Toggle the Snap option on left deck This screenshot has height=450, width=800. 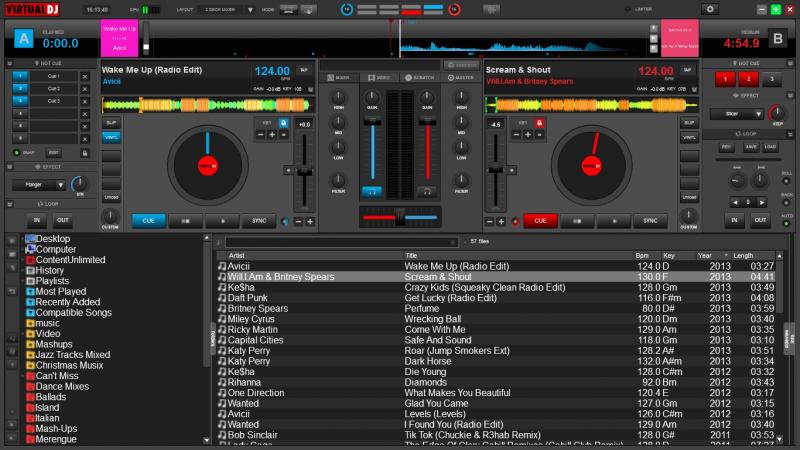pyautogui.click(x=22, y=152)
